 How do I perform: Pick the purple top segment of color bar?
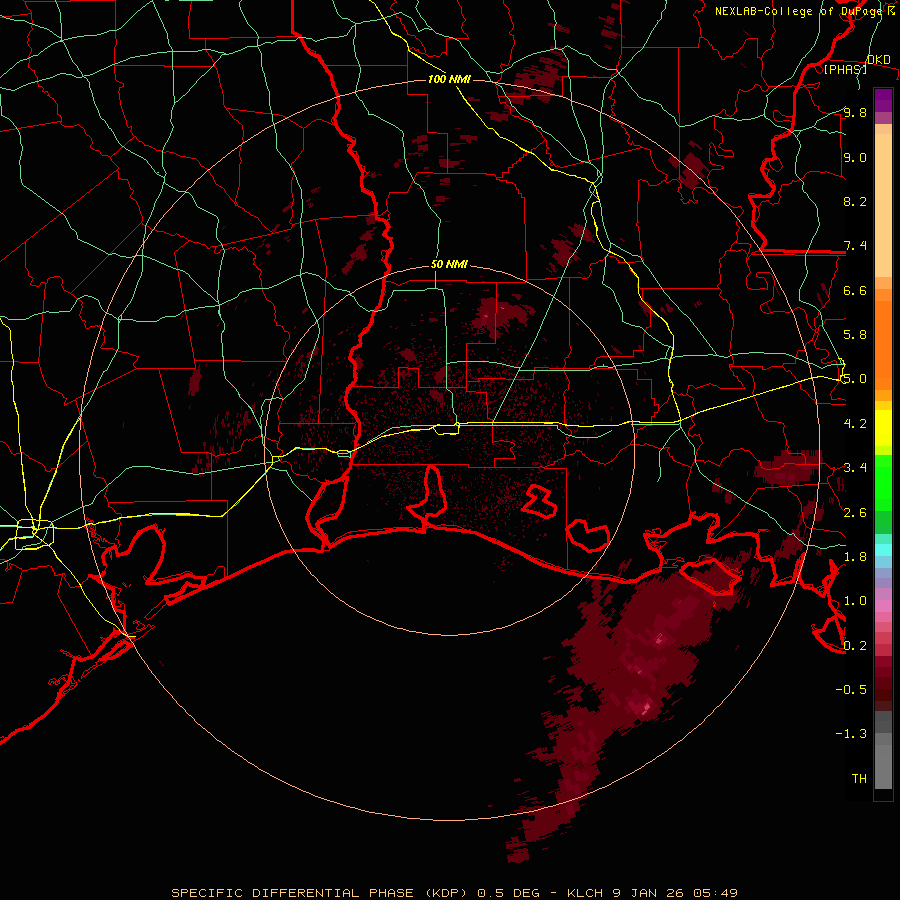point(883,100)
